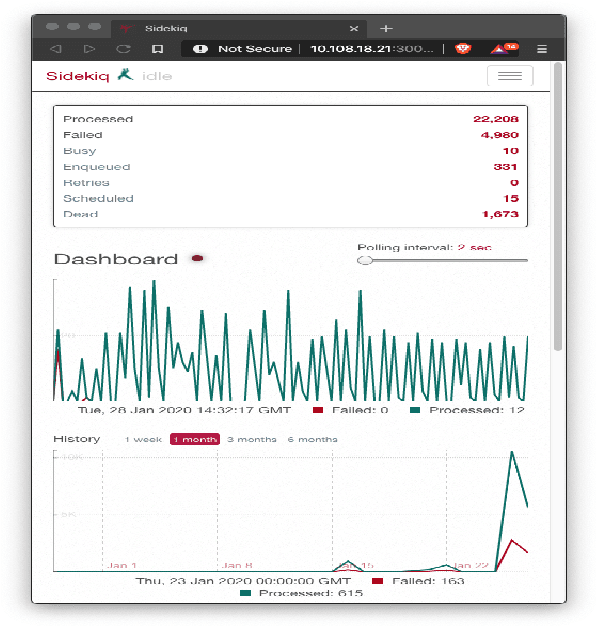596x626 pixels.
Task: Click the Jan 22 marker on history chart
Action: pyautogui.click(x=471, y=565)
